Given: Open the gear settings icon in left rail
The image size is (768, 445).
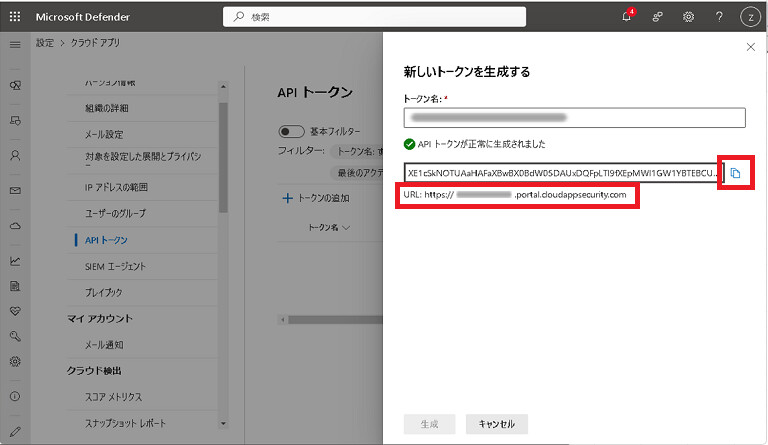Looking at the screenshot, I should (x=15, y=361).
